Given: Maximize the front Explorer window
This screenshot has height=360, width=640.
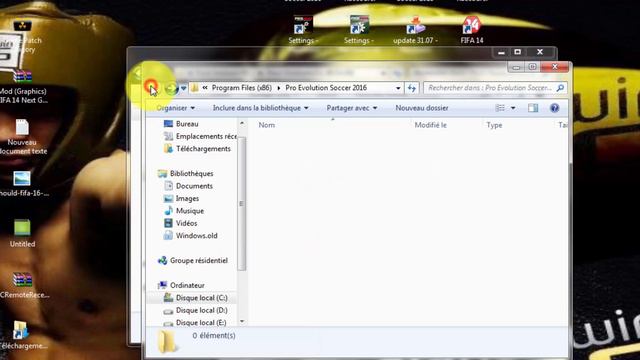Looking at the screenshot, I should [x=533, y=67].
